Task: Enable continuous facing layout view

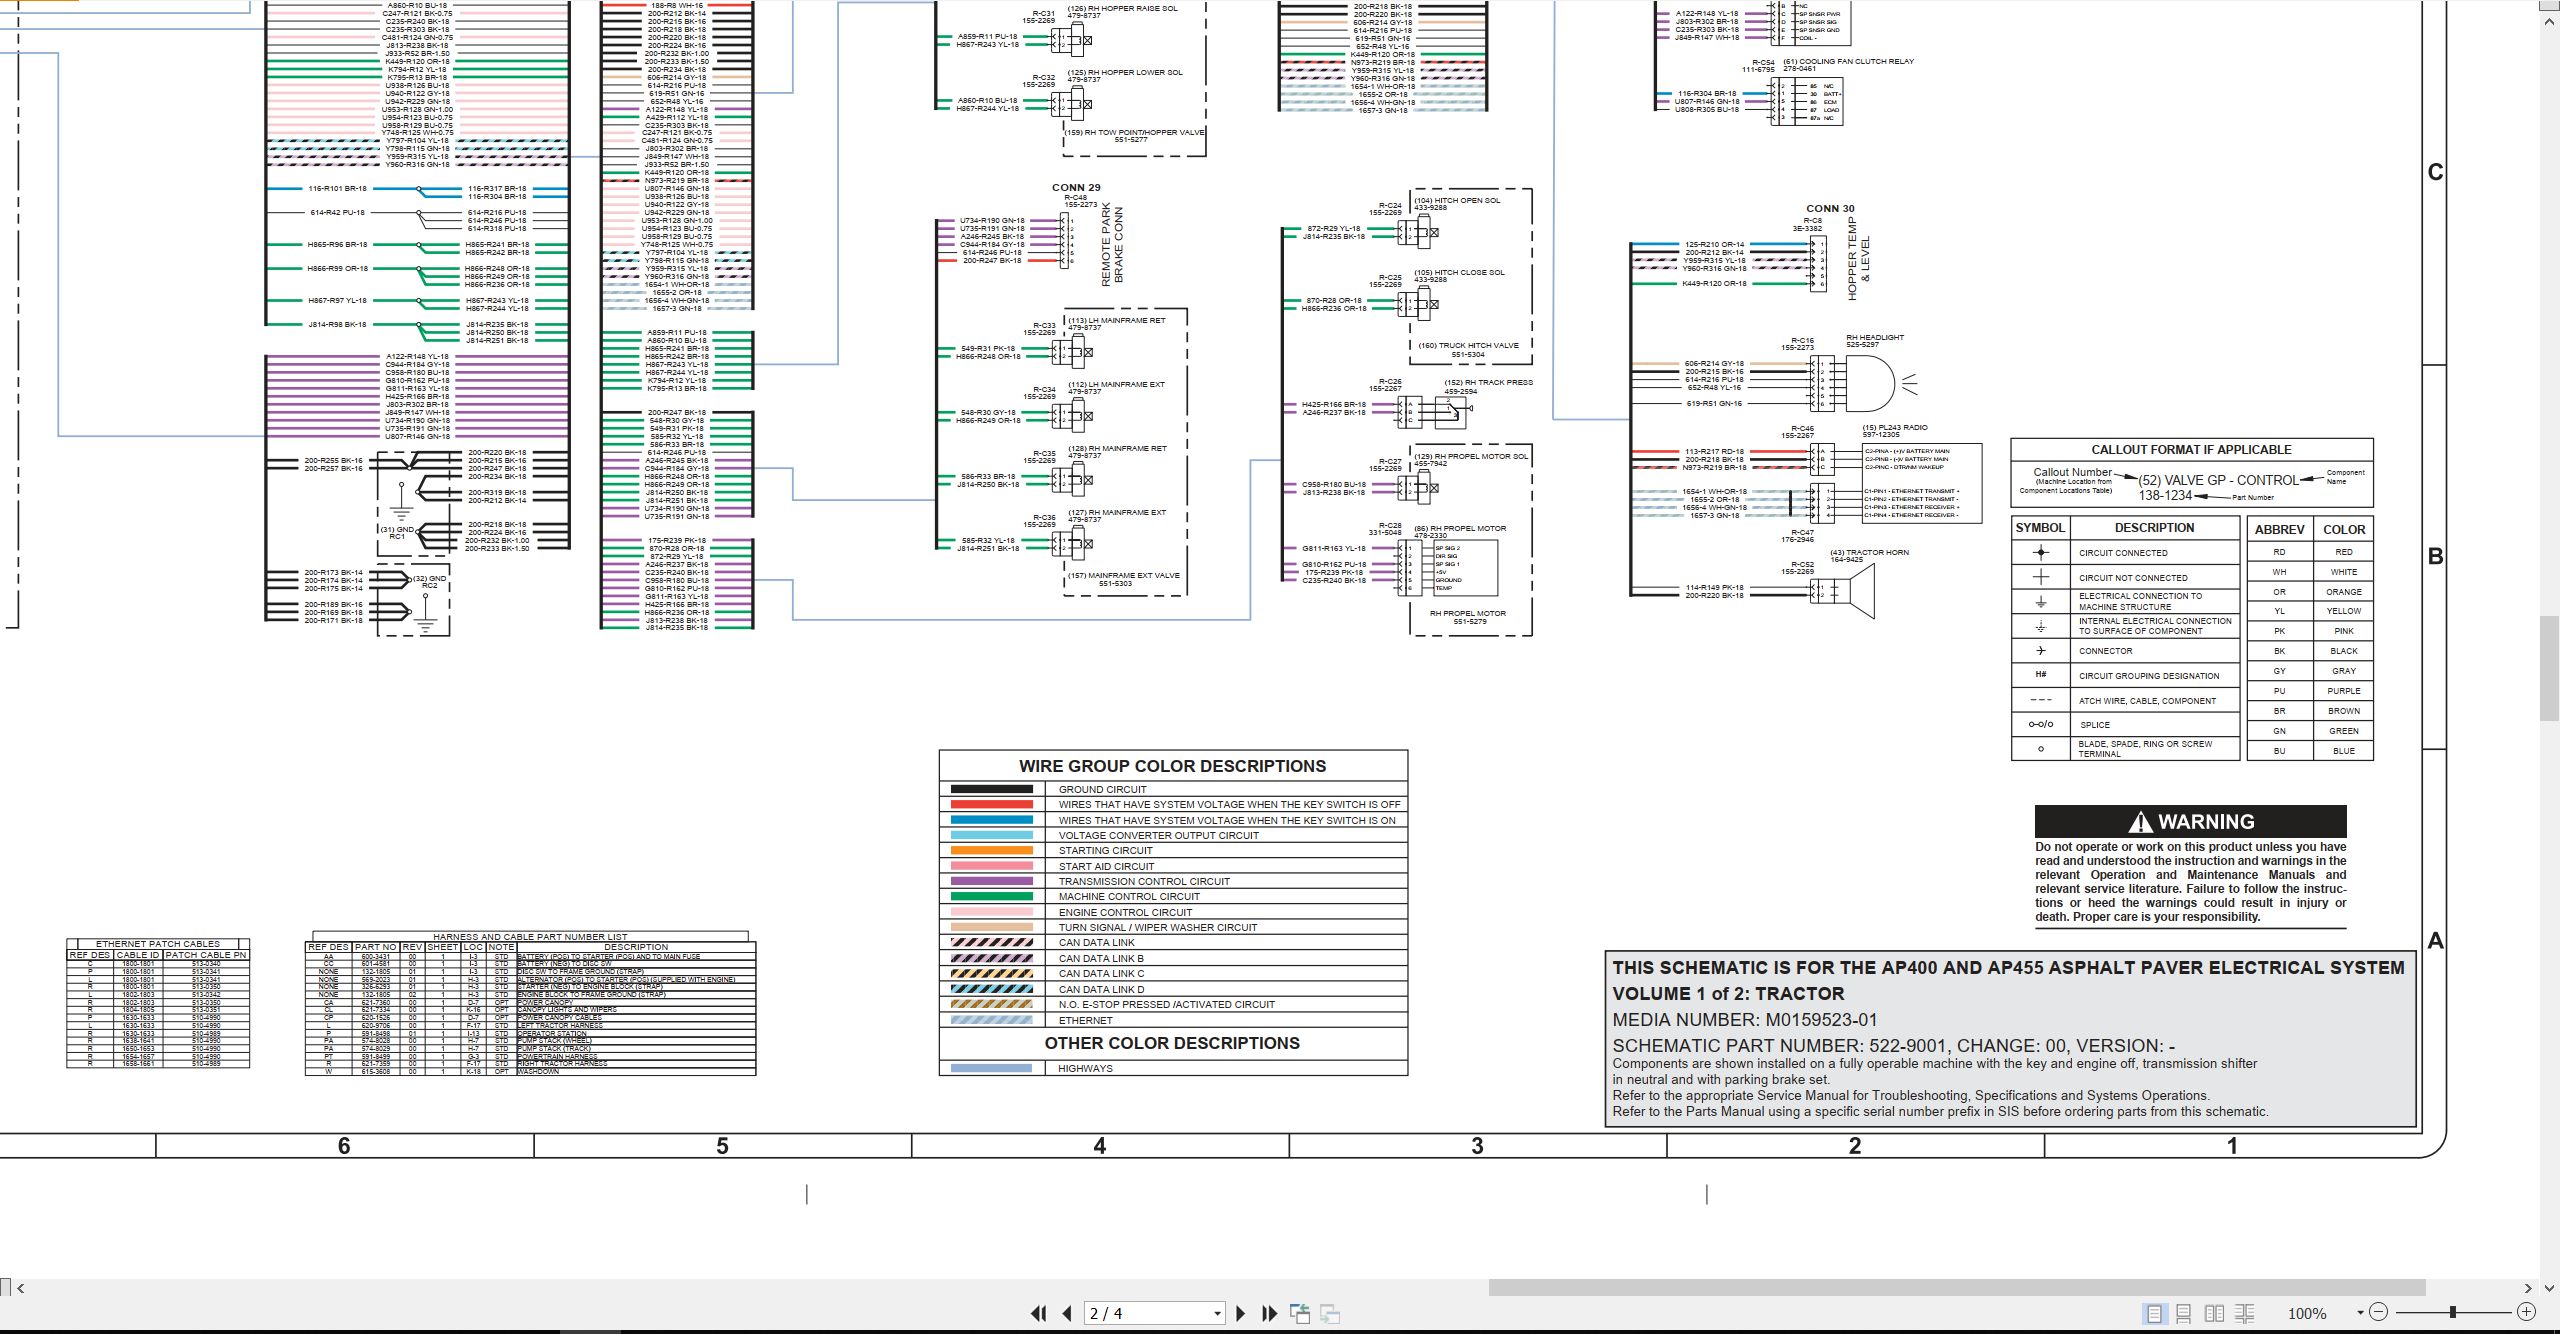Action: click(2245, 1313)
